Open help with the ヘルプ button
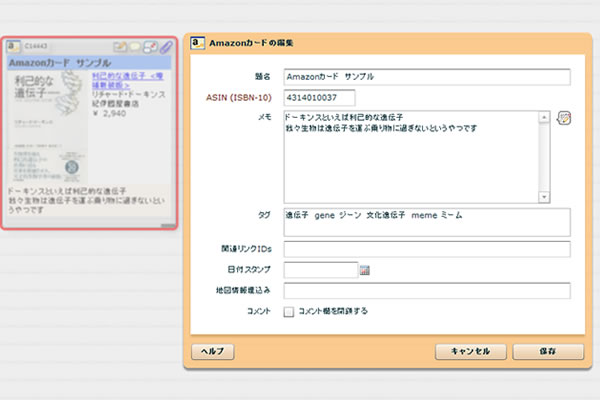 pos(212,351)
